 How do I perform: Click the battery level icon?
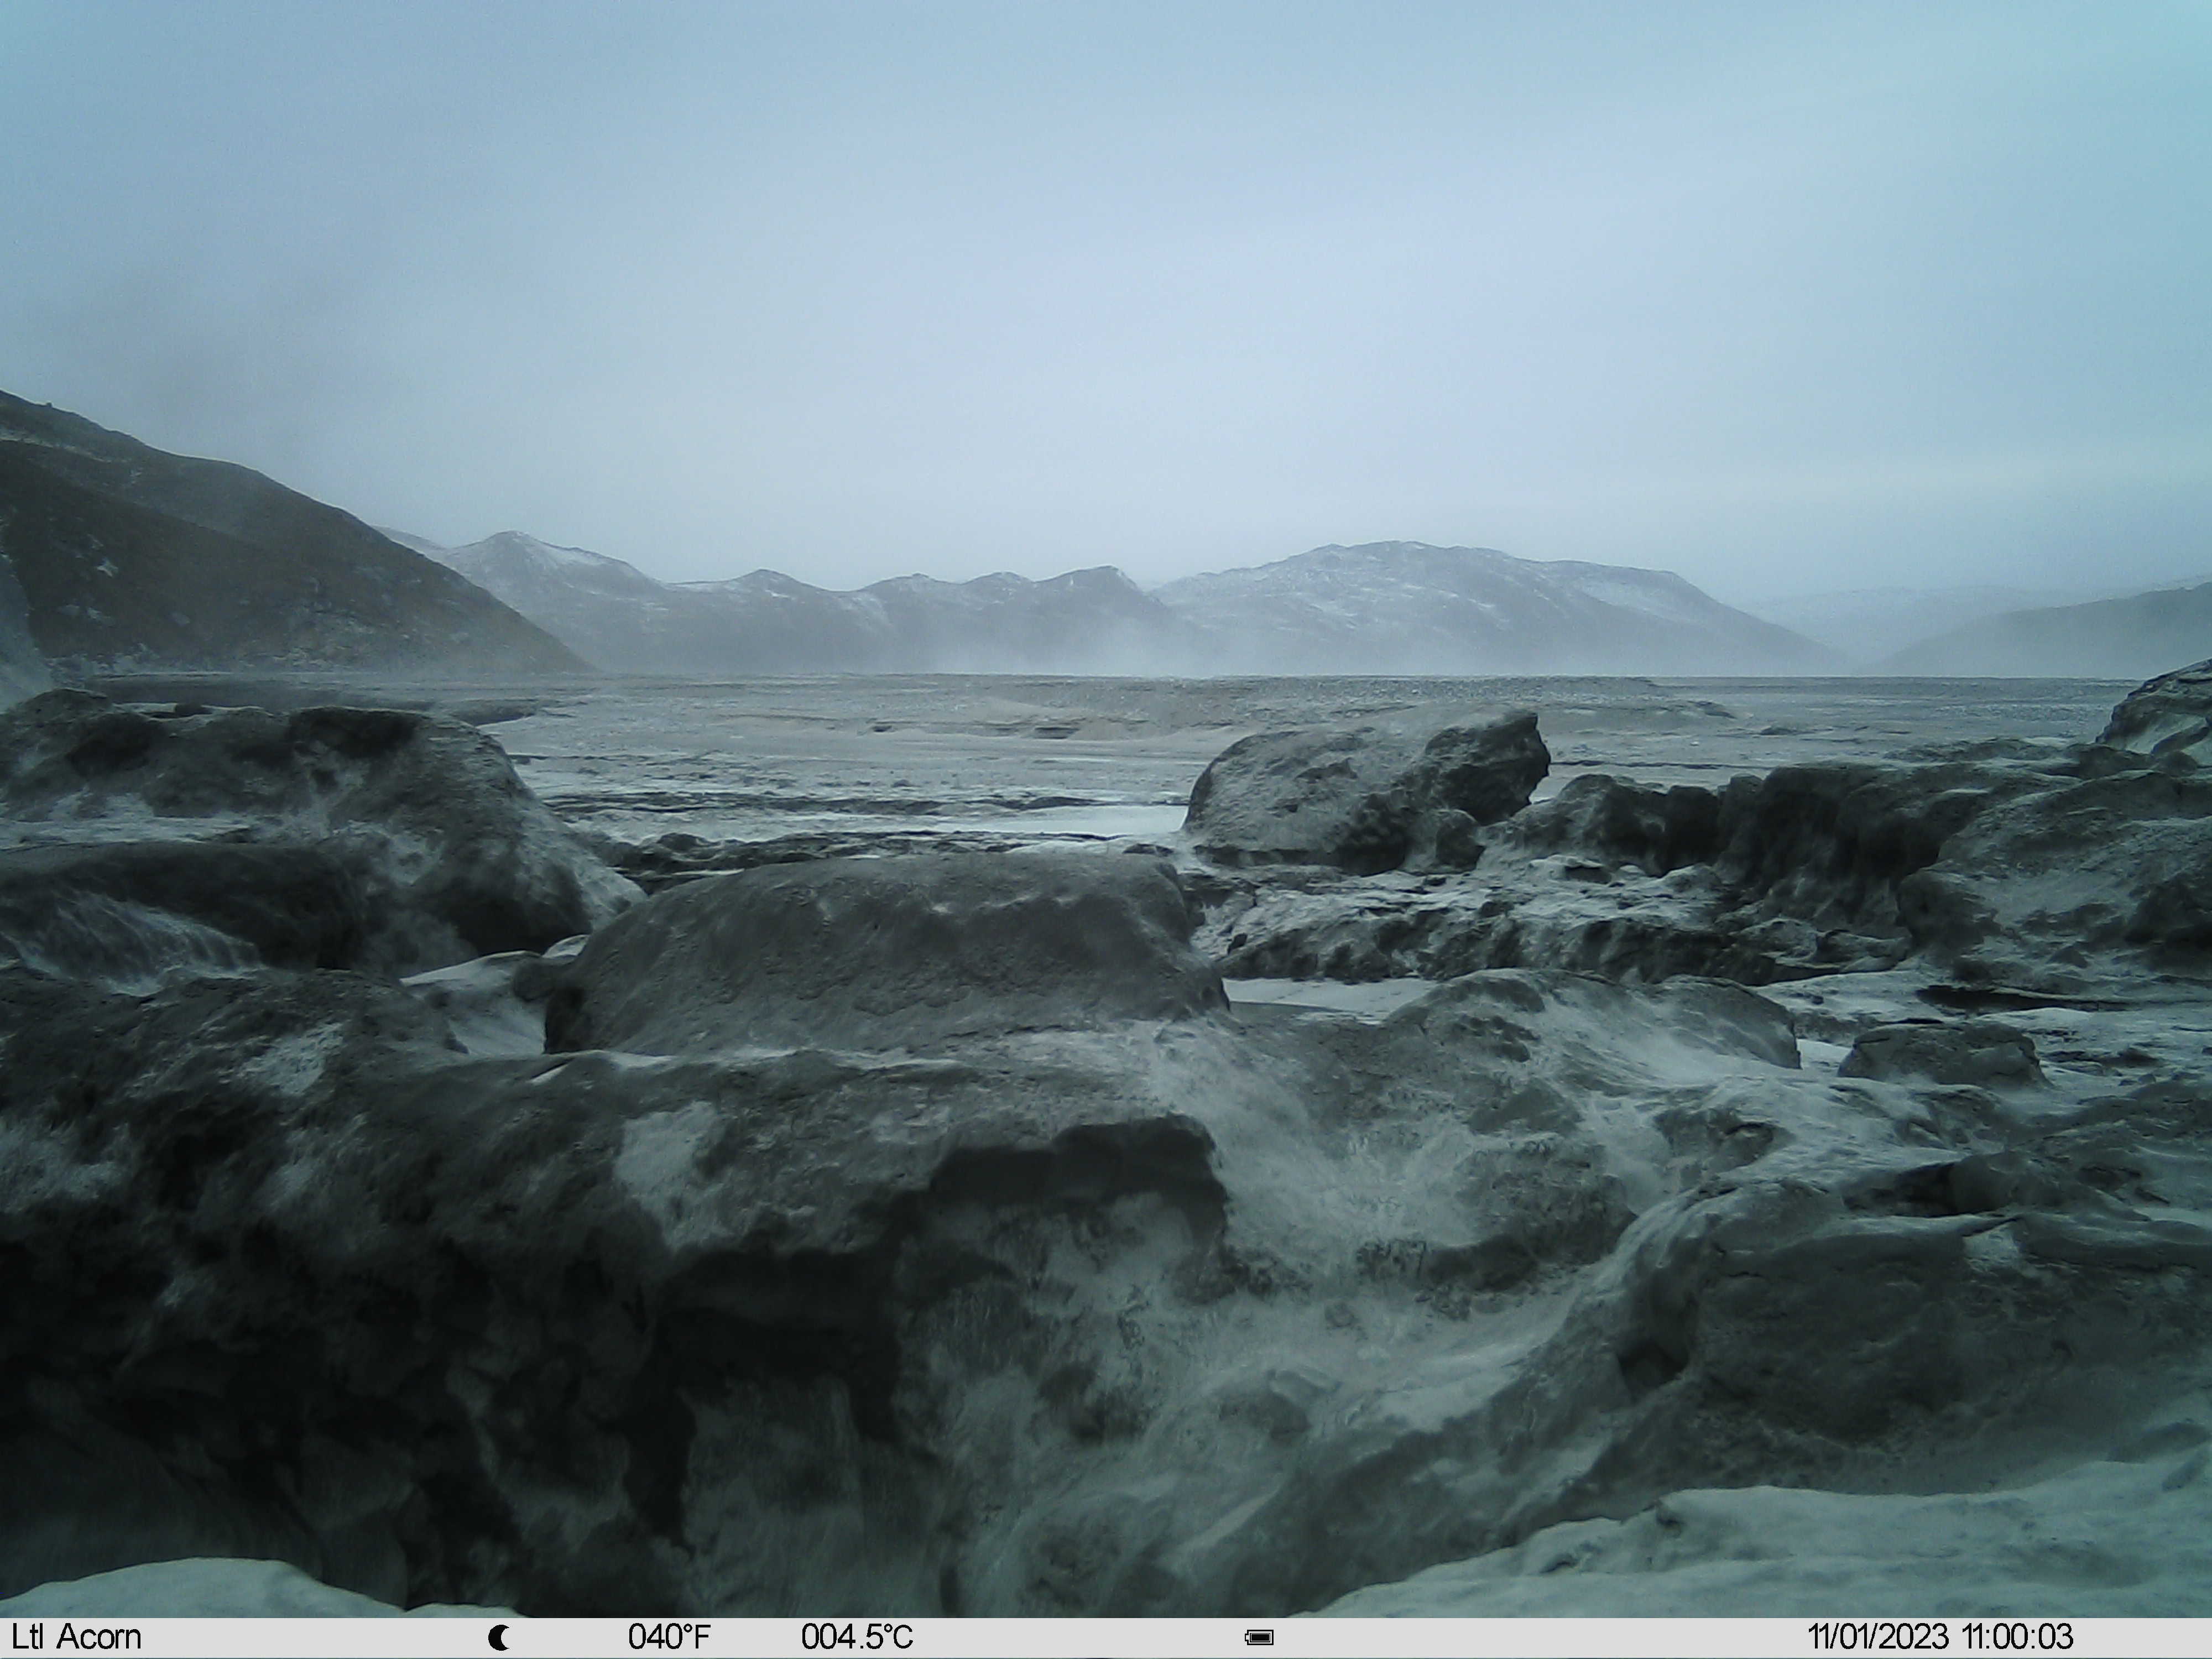pyautogui.click(x=1259, y=1638)
